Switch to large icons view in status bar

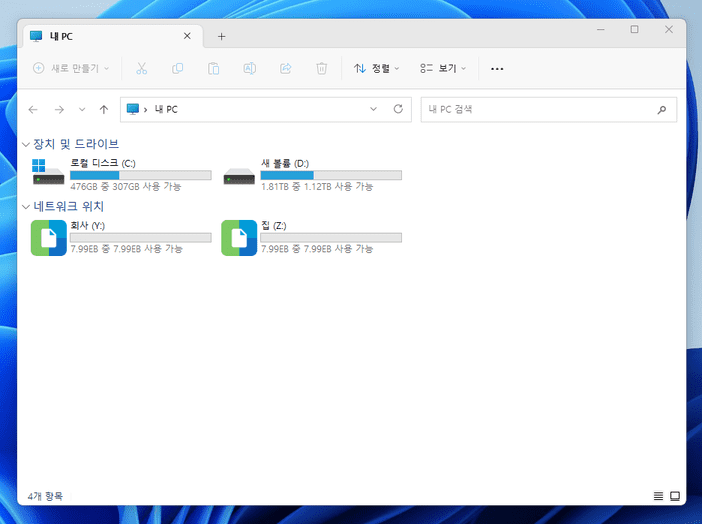click(675, 496)
